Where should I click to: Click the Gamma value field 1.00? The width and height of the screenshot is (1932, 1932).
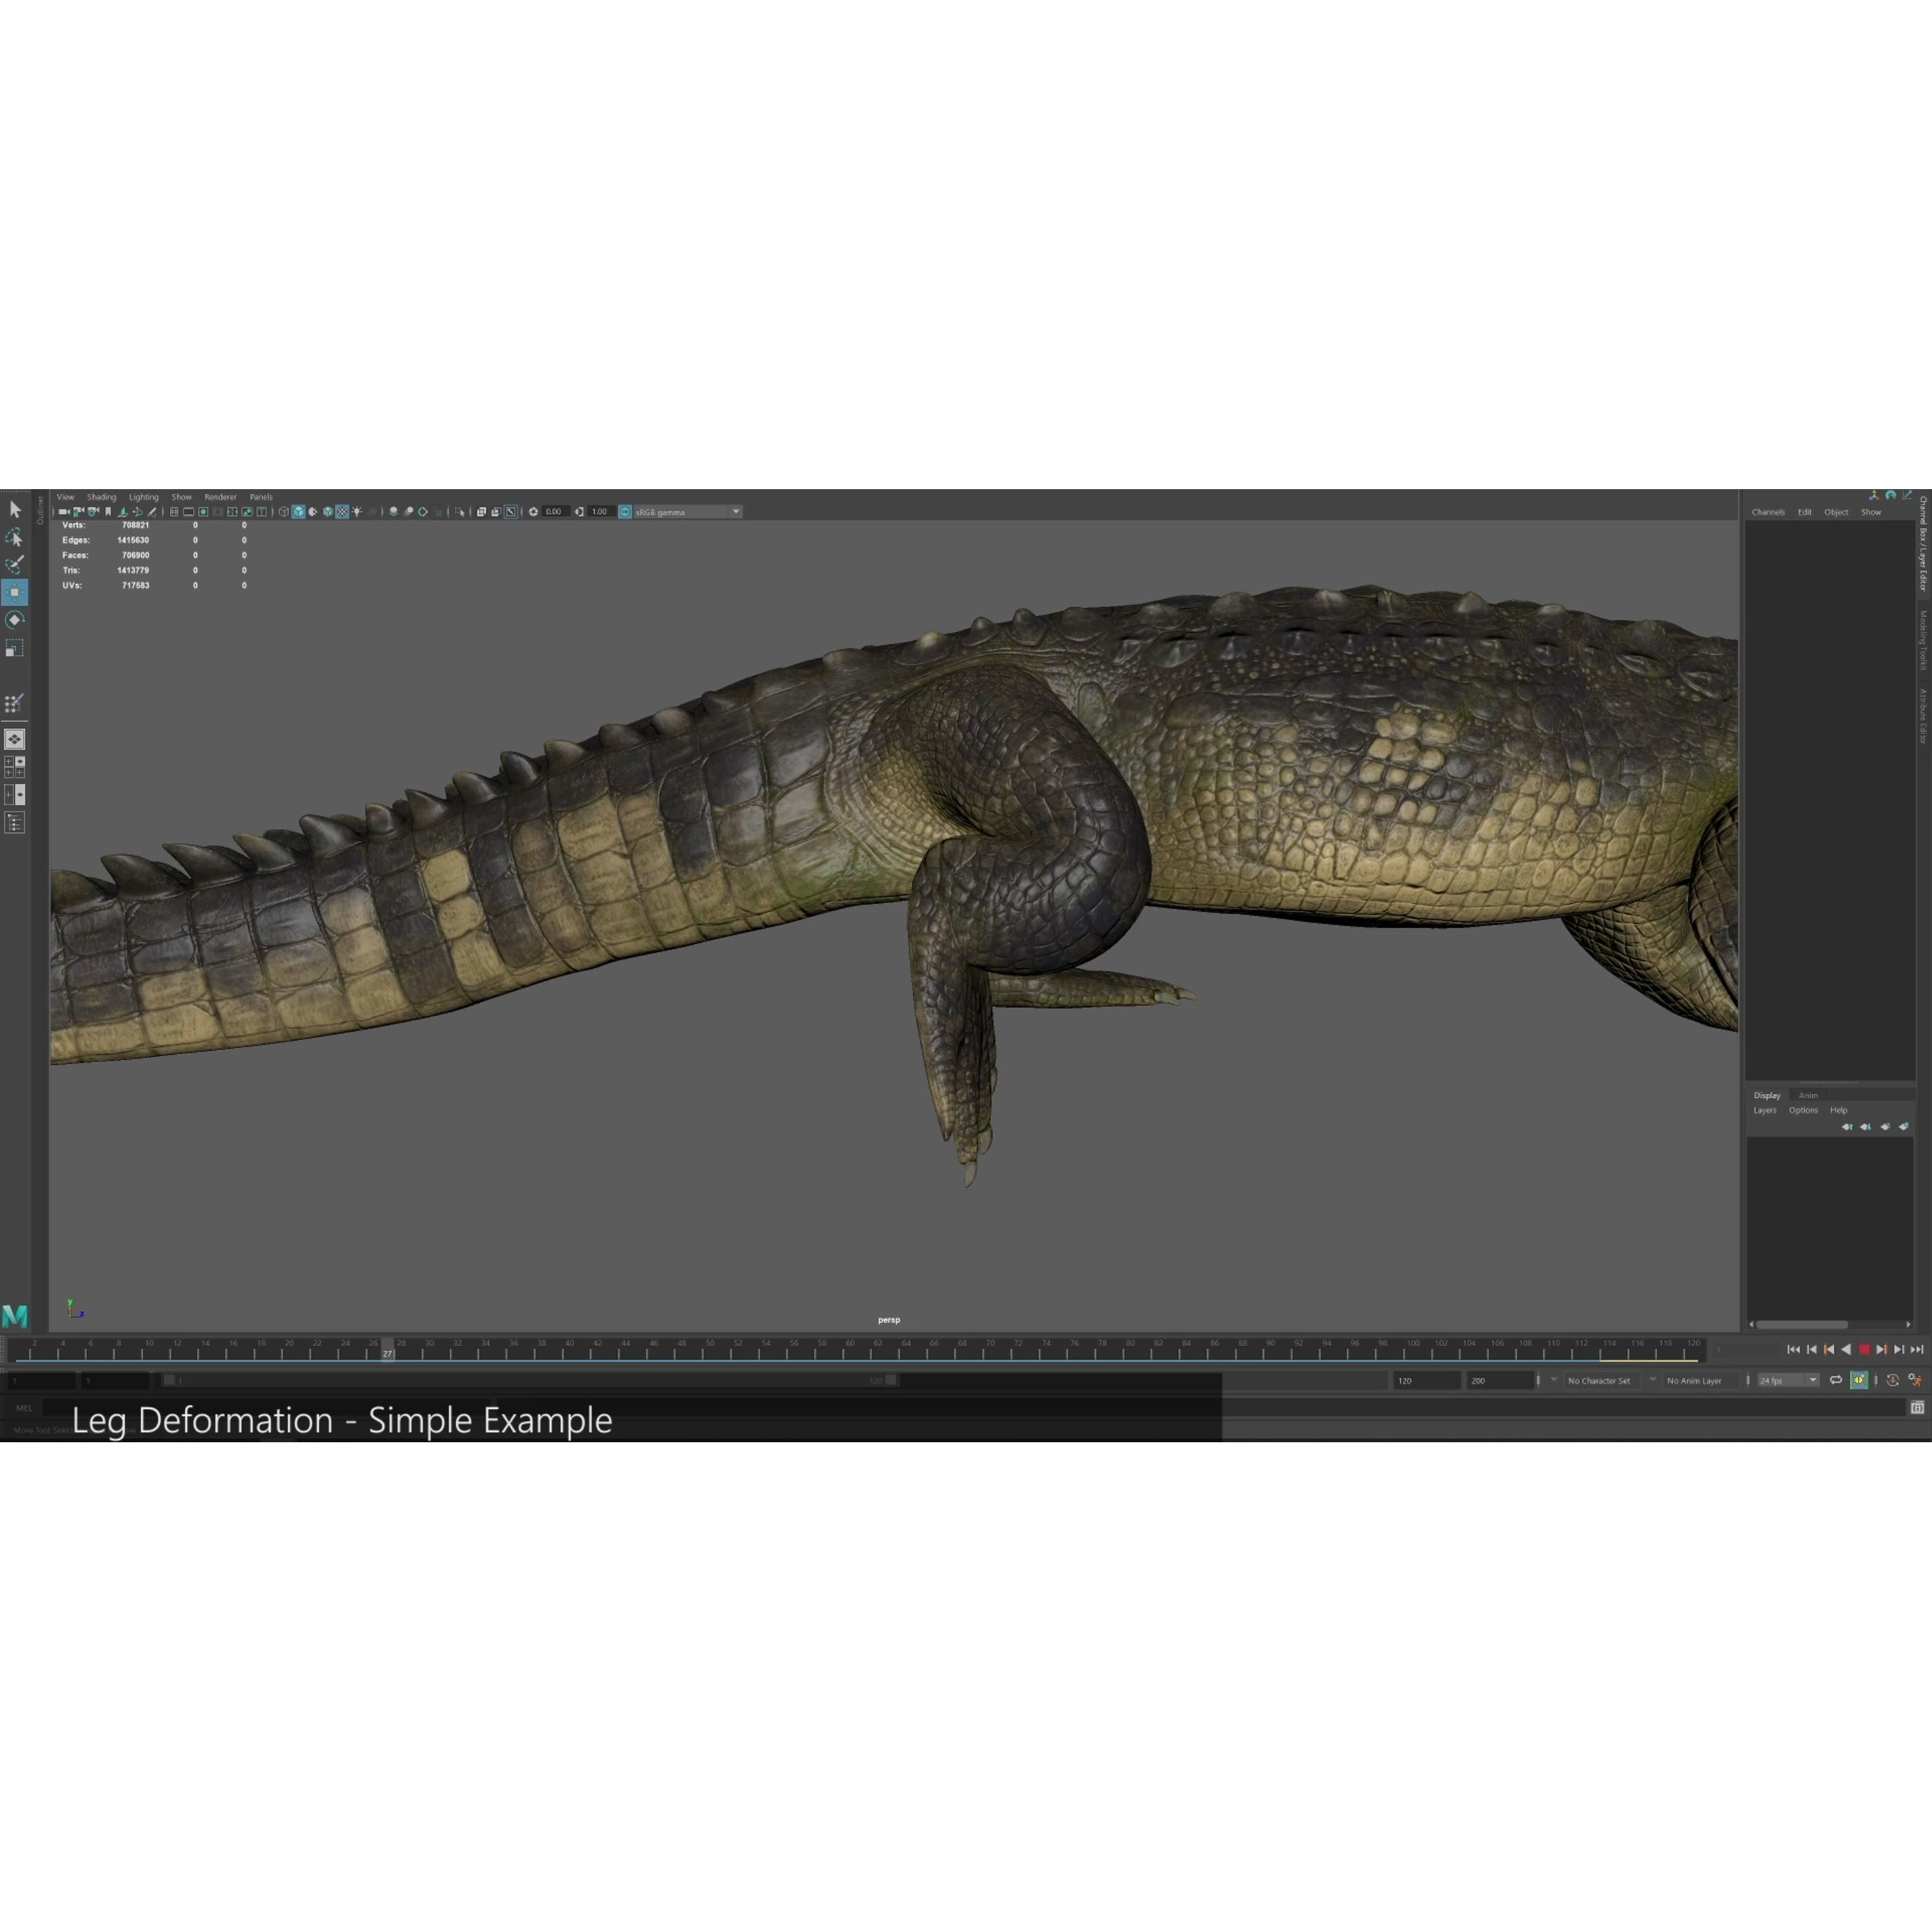tap(601, 512)
